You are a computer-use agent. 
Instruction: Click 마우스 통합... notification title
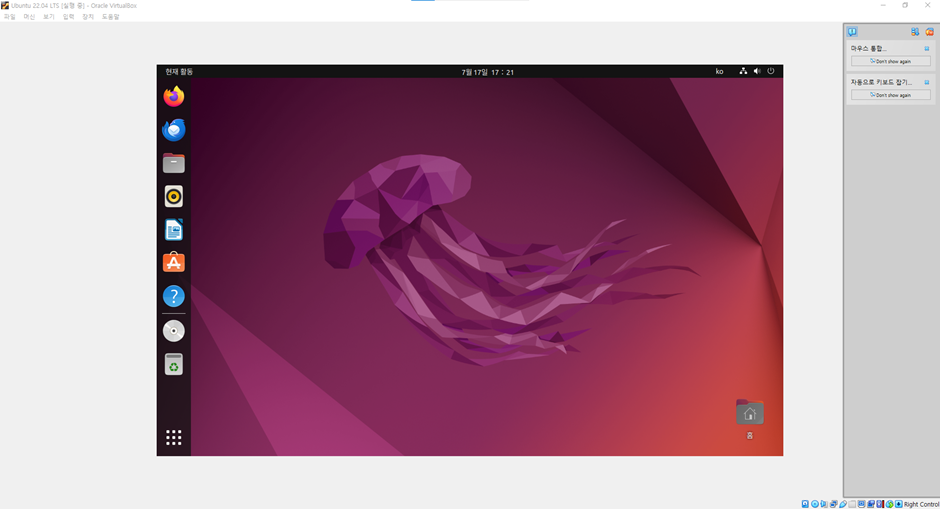pyautogui.click(x=868, y=49)
